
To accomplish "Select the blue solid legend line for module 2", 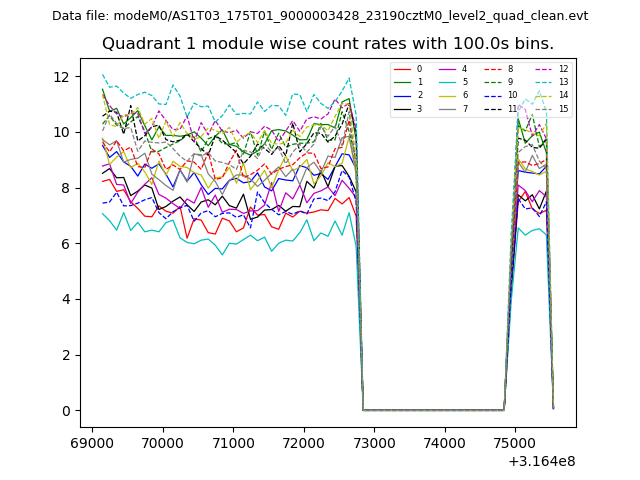I will pyautogui.click(x=402, y=95).
